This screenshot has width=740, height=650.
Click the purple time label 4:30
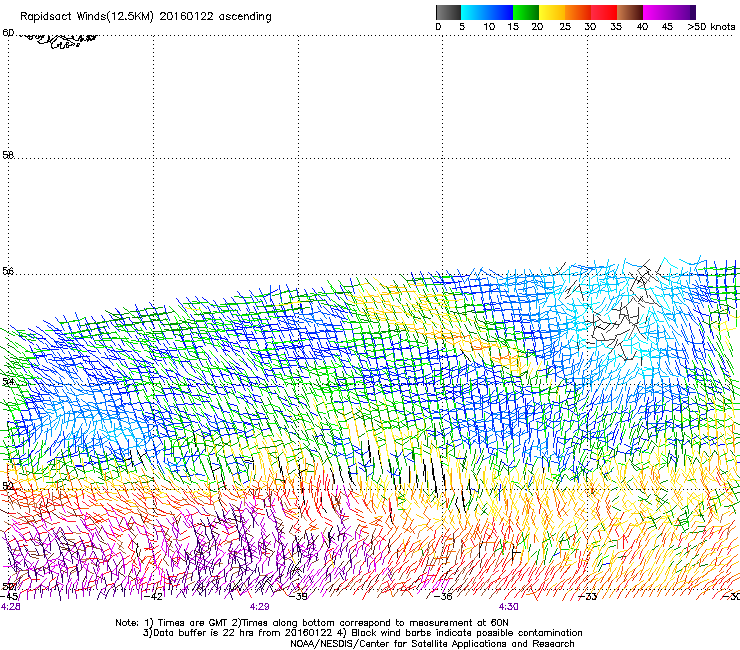(x=508, y=607)
